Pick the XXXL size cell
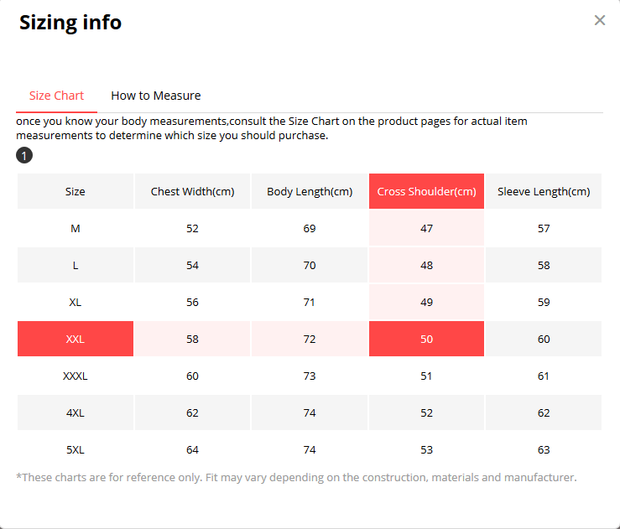620x529 pixels. click(x=75, y=376)
